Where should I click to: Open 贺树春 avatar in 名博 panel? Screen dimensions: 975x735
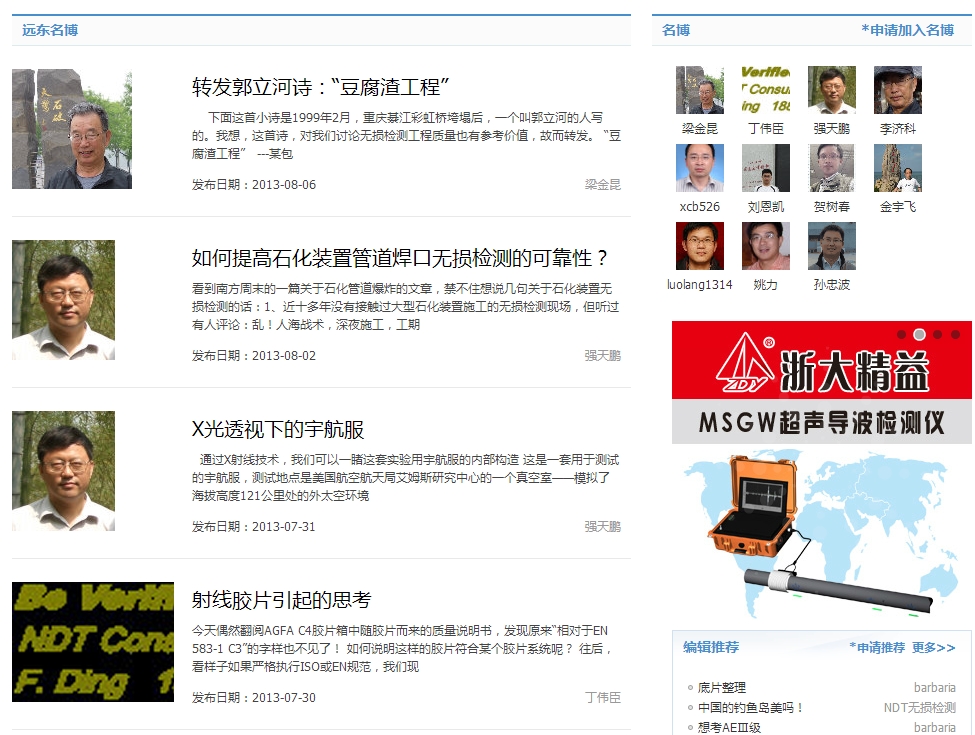coord(831,168)
